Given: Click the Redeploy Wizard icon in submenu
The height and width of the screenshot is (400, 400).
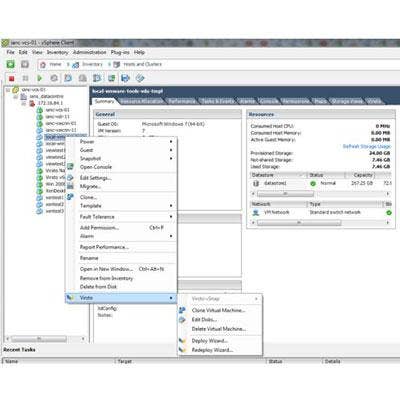Looking at the screenshot, I should [x=182, y=350].
